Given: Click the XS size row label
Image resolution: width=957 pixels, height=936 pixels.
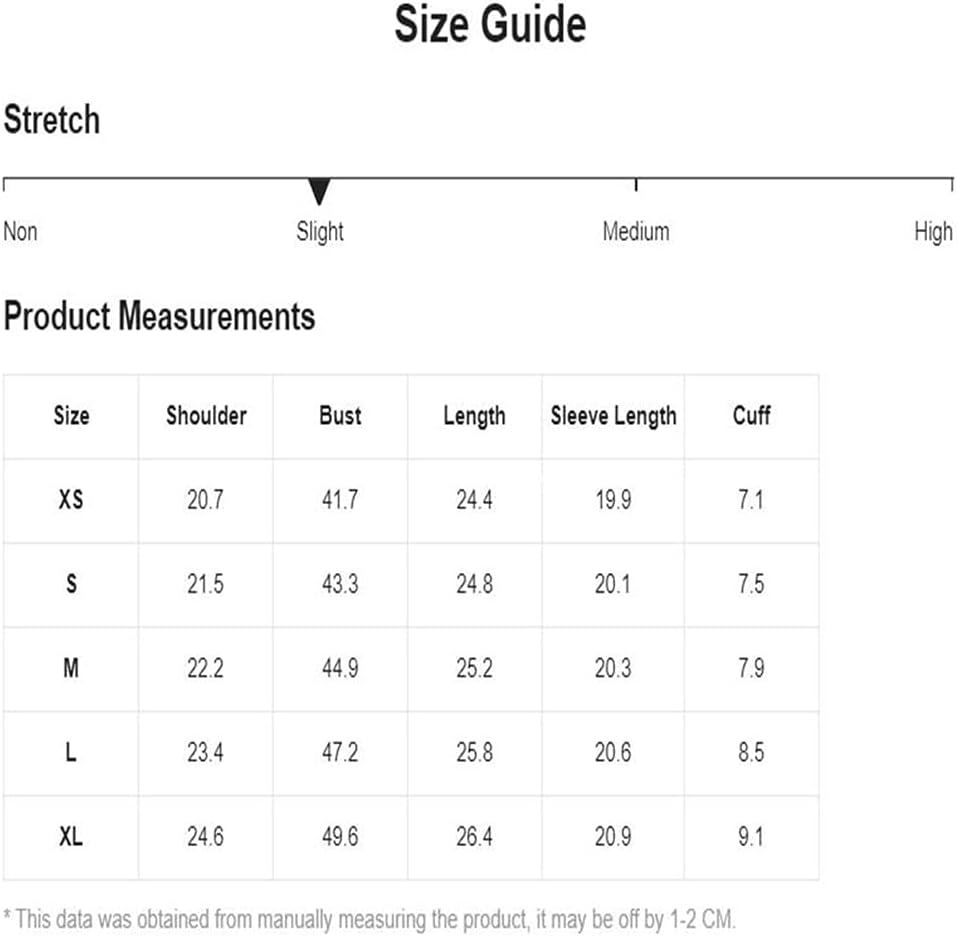Looking at the screenshot, I should (x=71, y=500).
